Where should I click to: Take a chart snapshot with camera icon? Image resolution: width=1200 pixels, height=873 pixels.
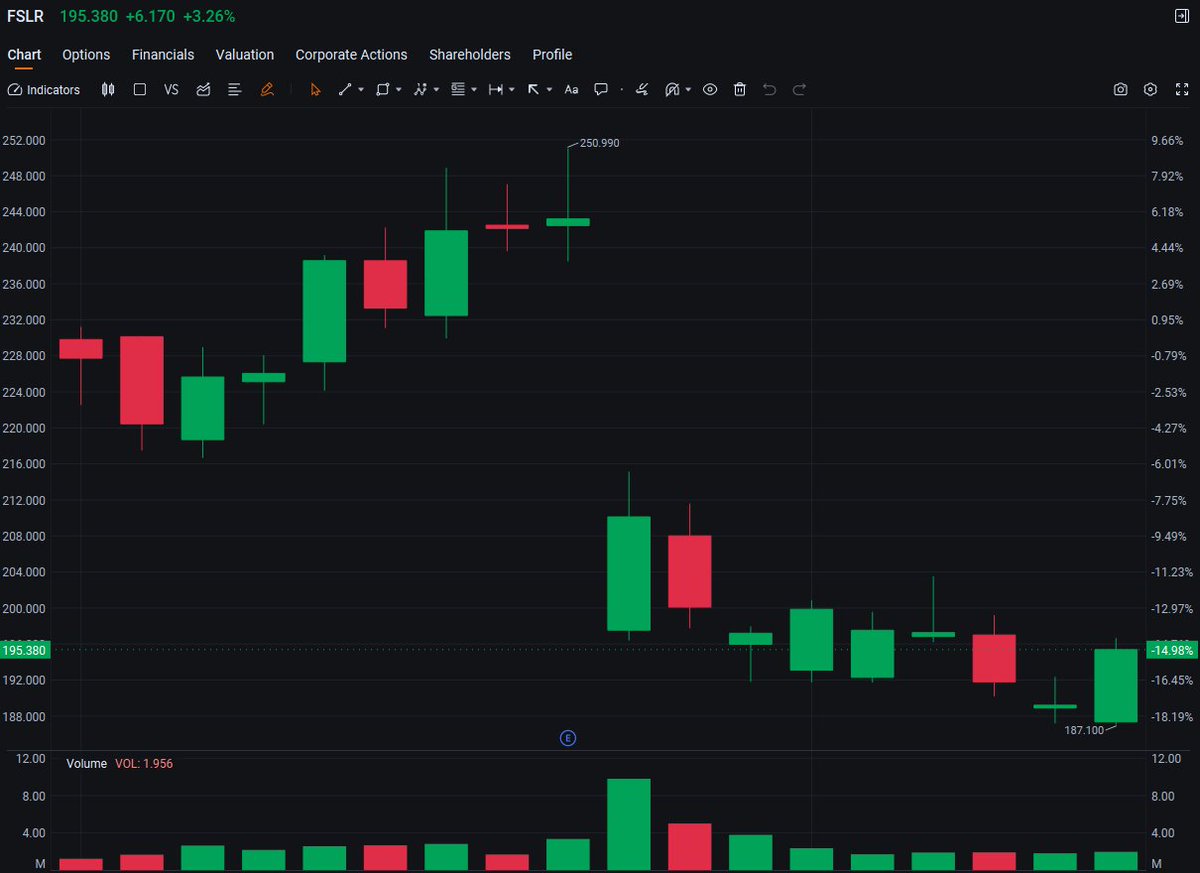click(x=1121, y=89)
